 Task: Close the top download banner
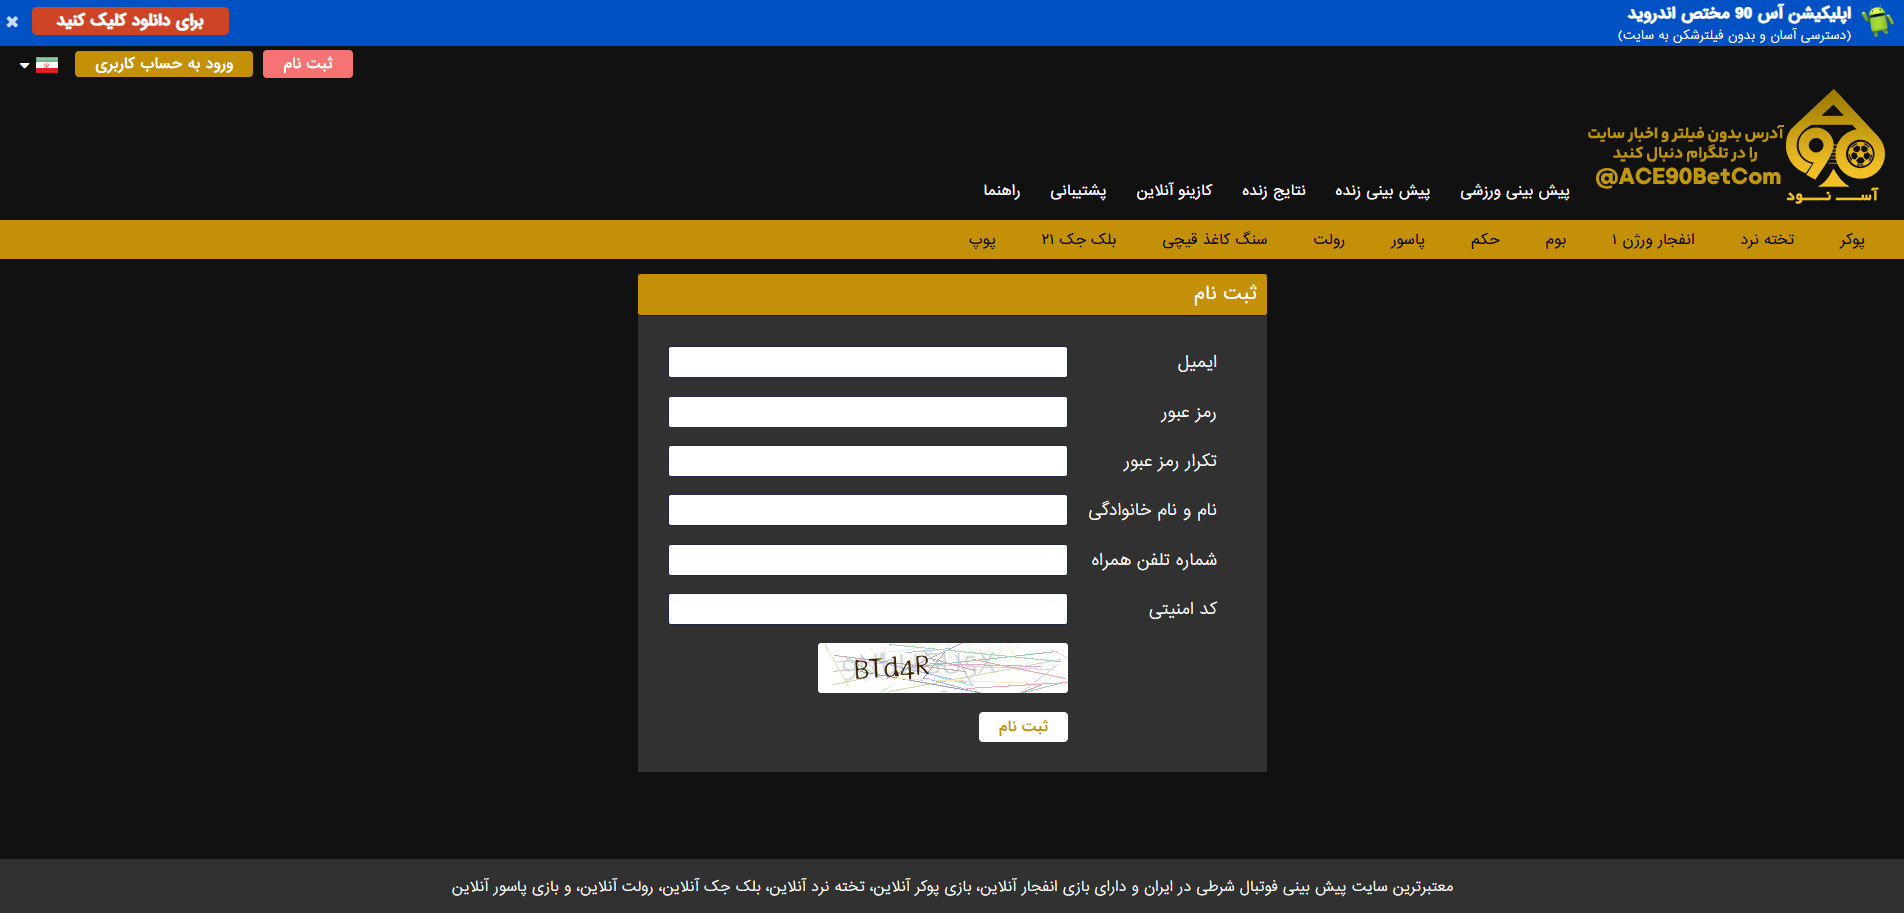tap(12, 21)
